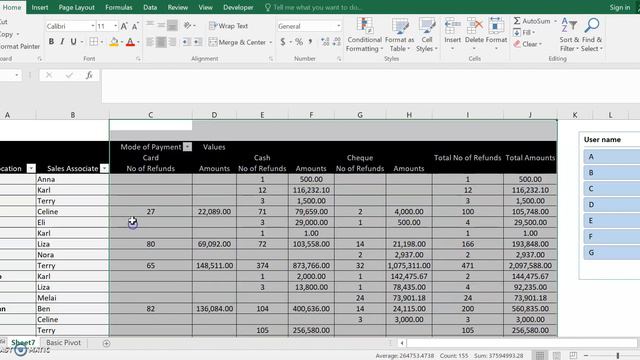Toggle Italic formatting
The height and width of the screenshot is (360, 640).
pos(62,41)
